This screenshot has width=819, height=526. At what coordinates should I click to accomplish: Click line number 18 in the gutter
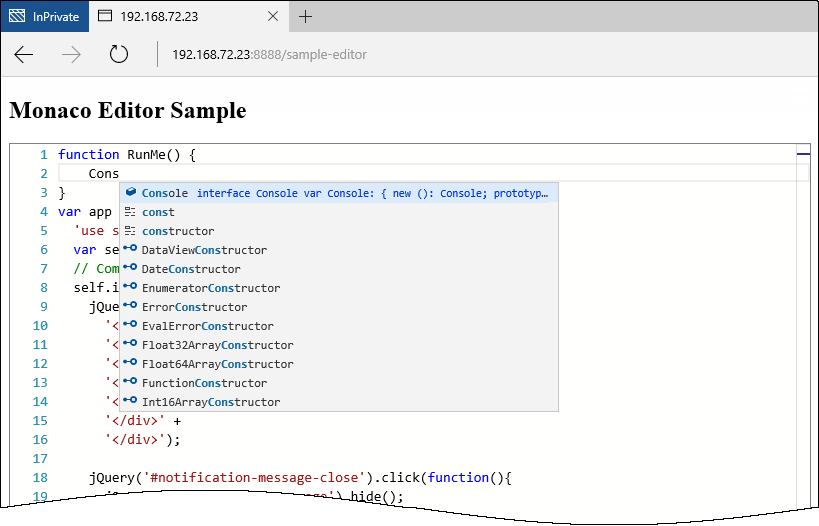(40, 478)
